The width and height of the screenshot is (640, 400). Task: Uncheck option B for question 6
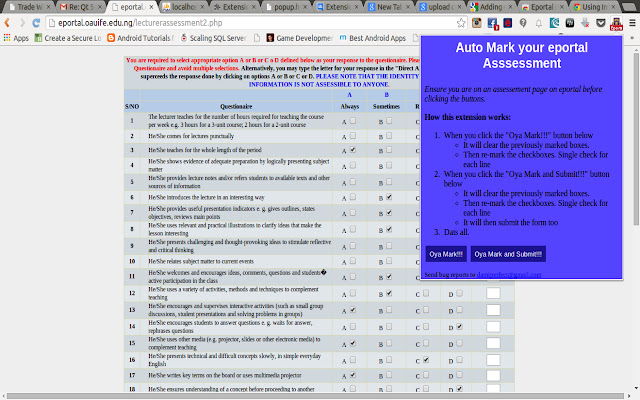(389, 197)
